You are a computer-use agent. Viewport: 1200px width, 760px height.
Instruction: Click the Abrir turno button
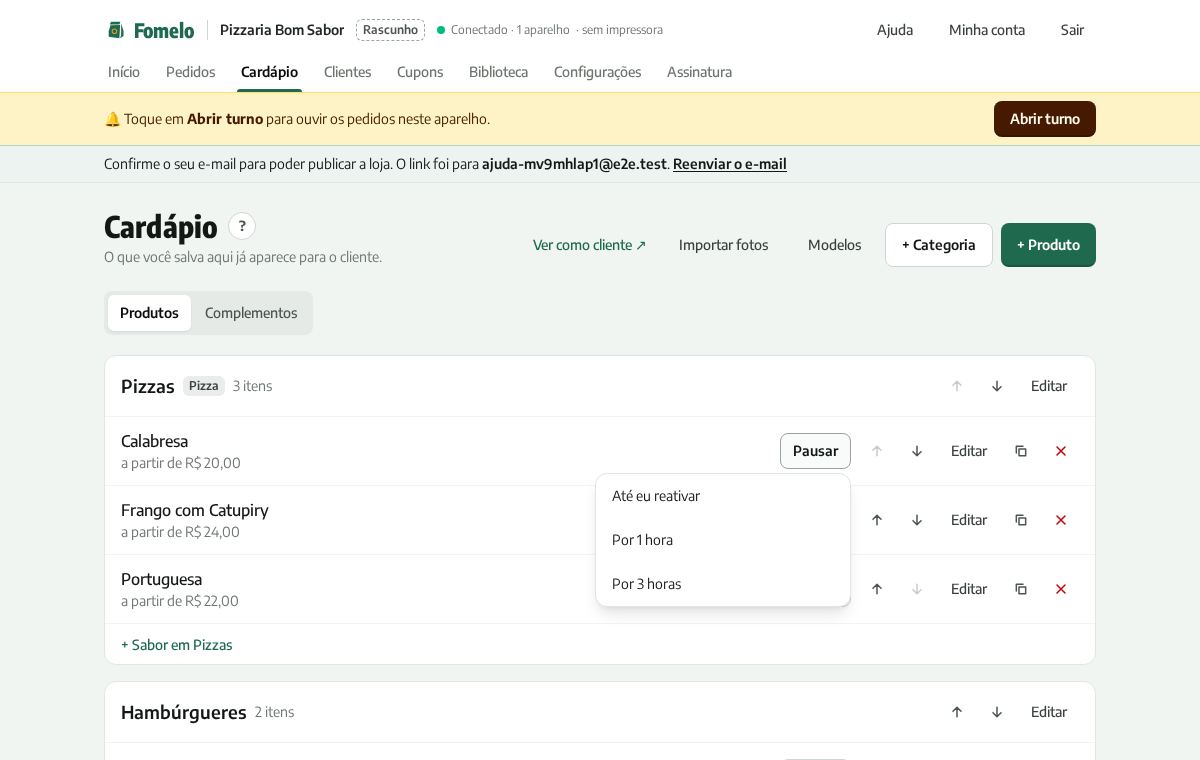pos(1044,119)
